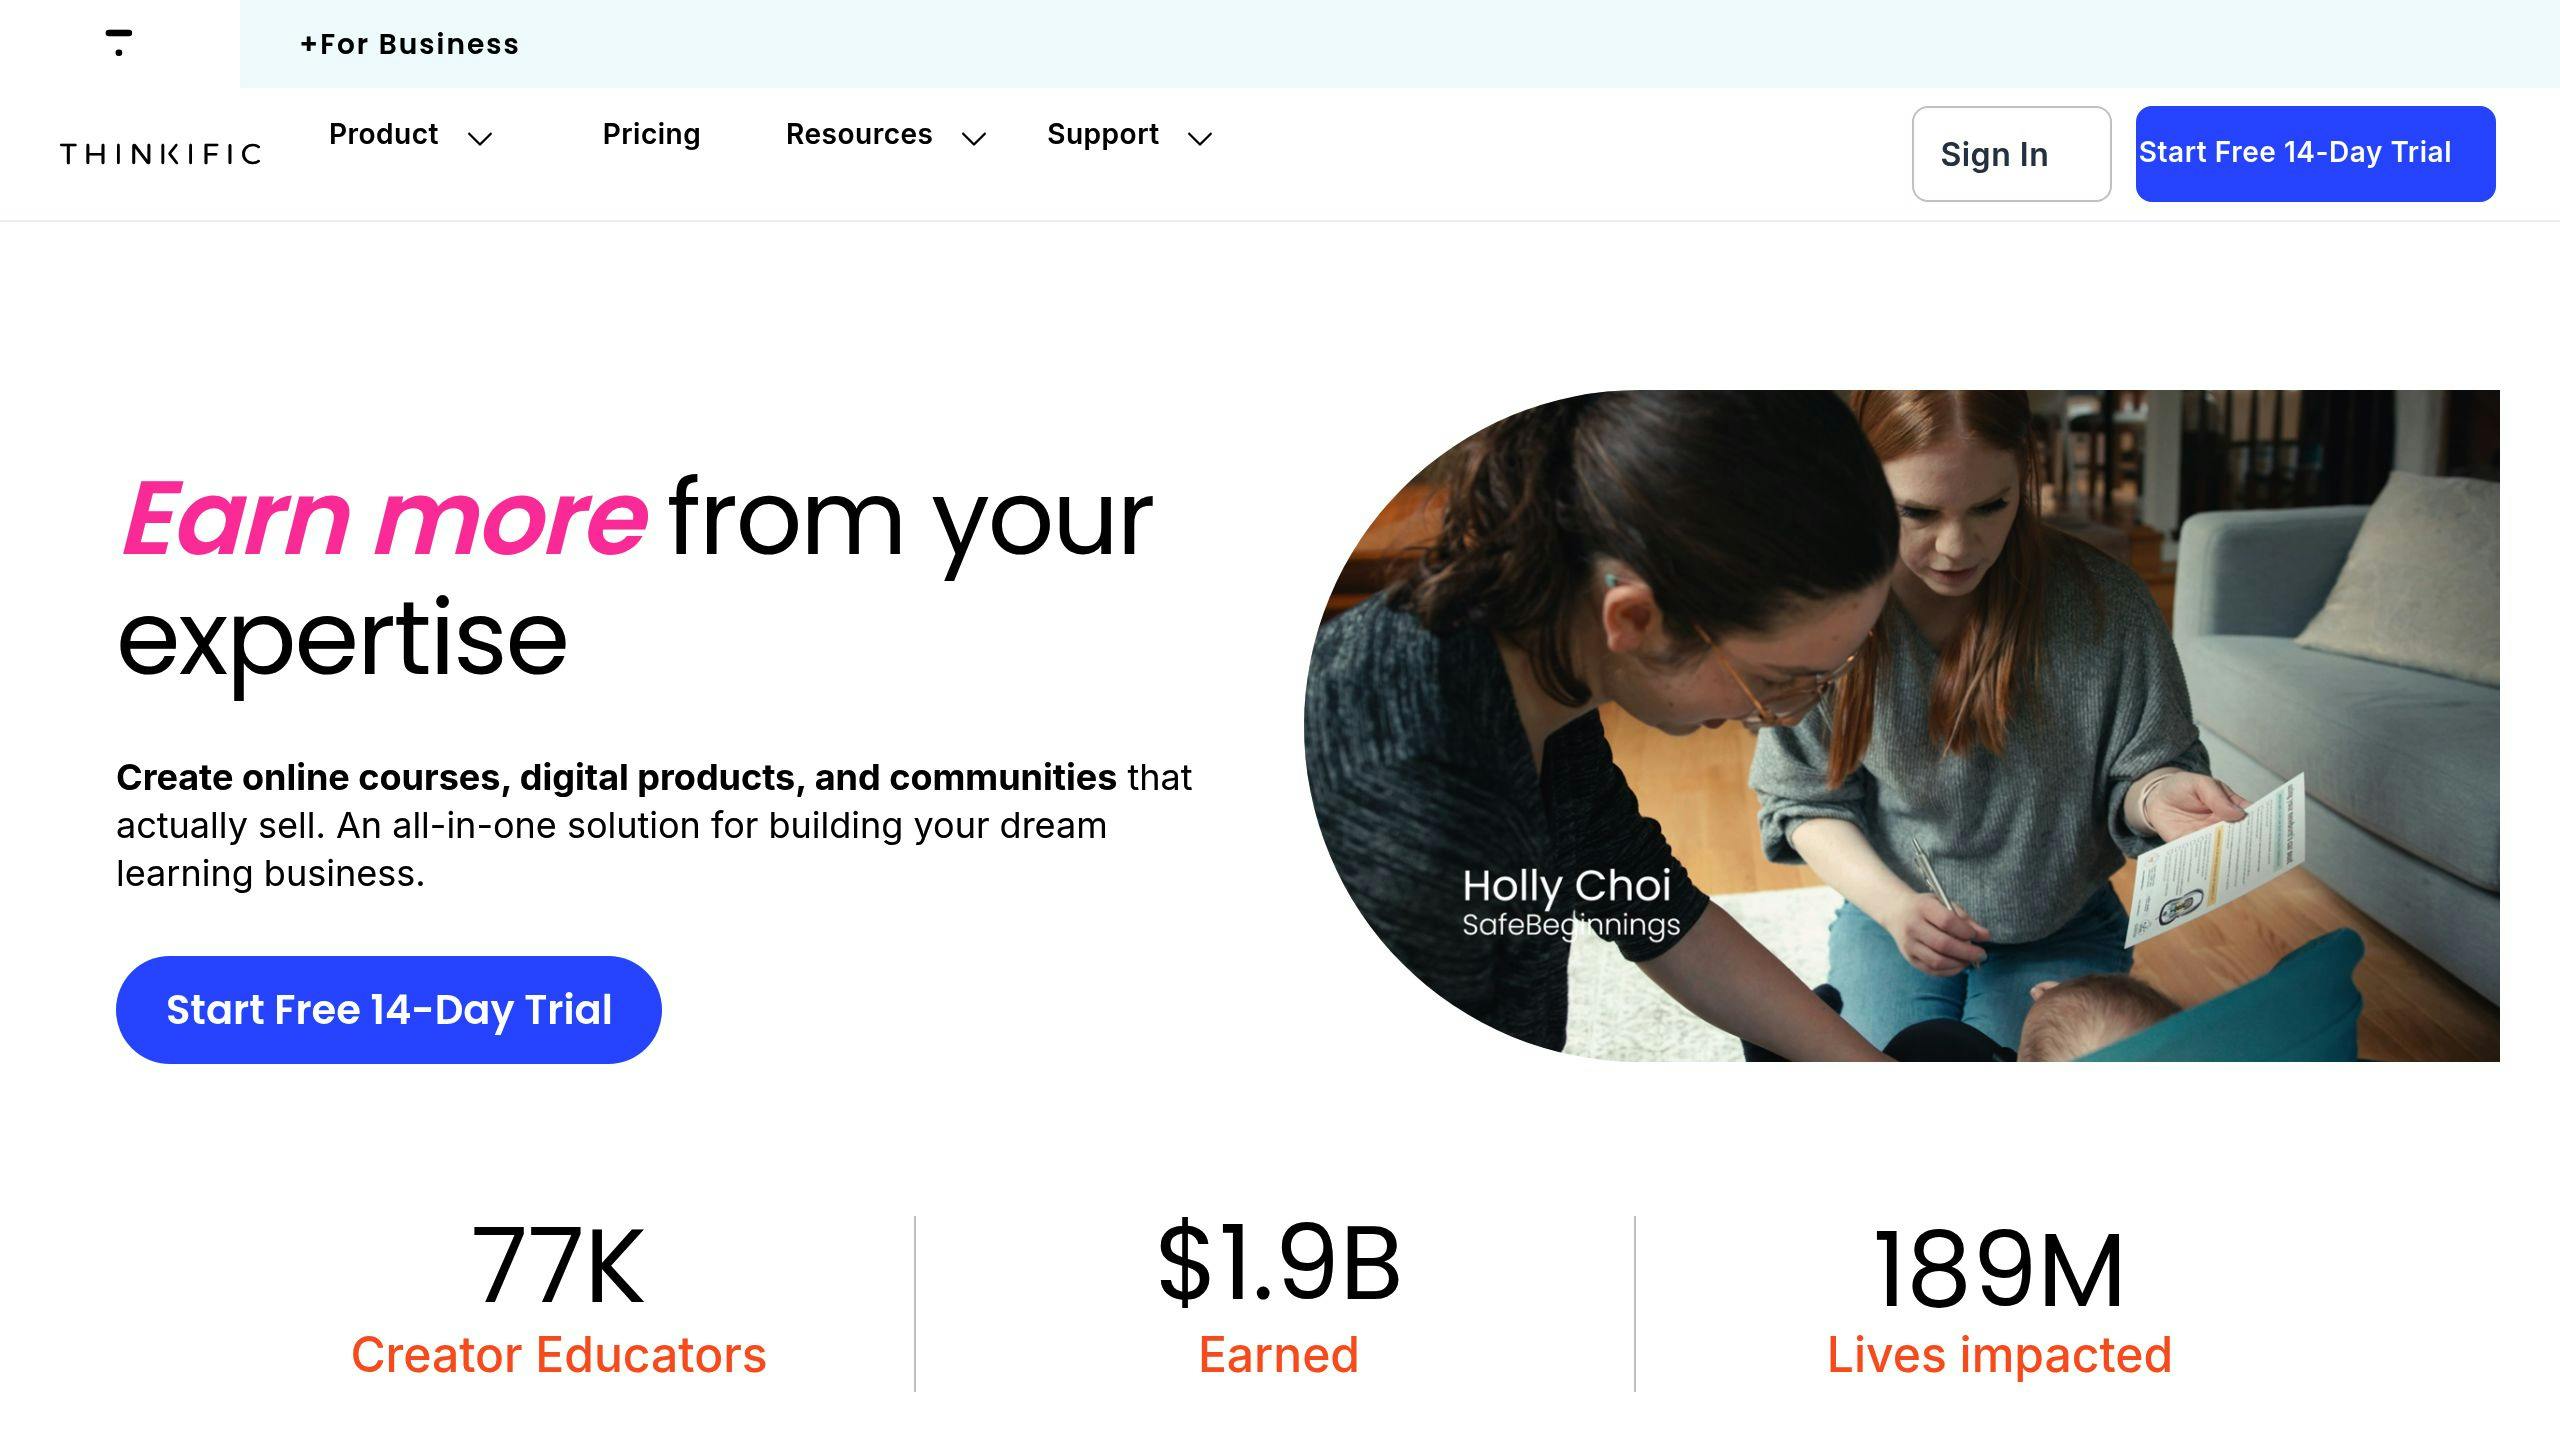The image size is (2560, 1440).
Task: Open the Product menu label
Action: [x=383, y=134]
